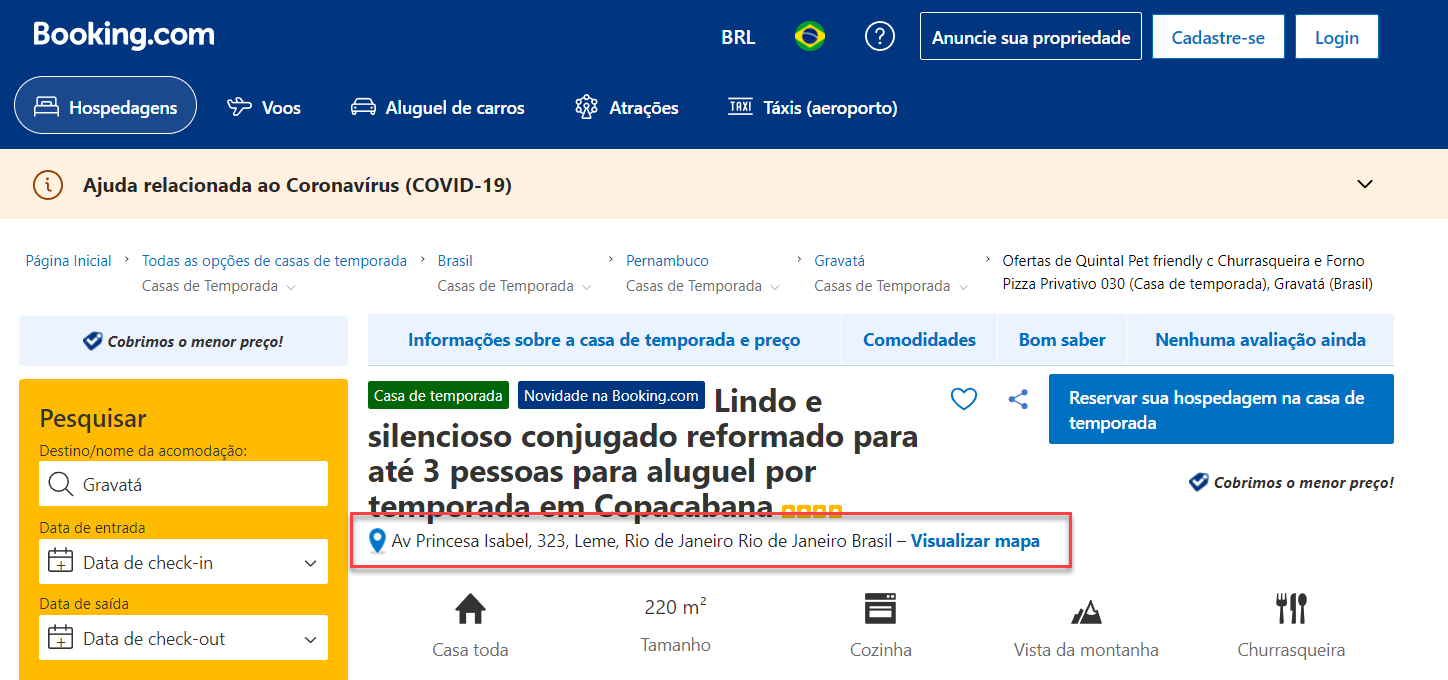The height and width of the screenshot is (680, 1448).
Task: Click the check-in calendar icon
Action: (61, 561)
